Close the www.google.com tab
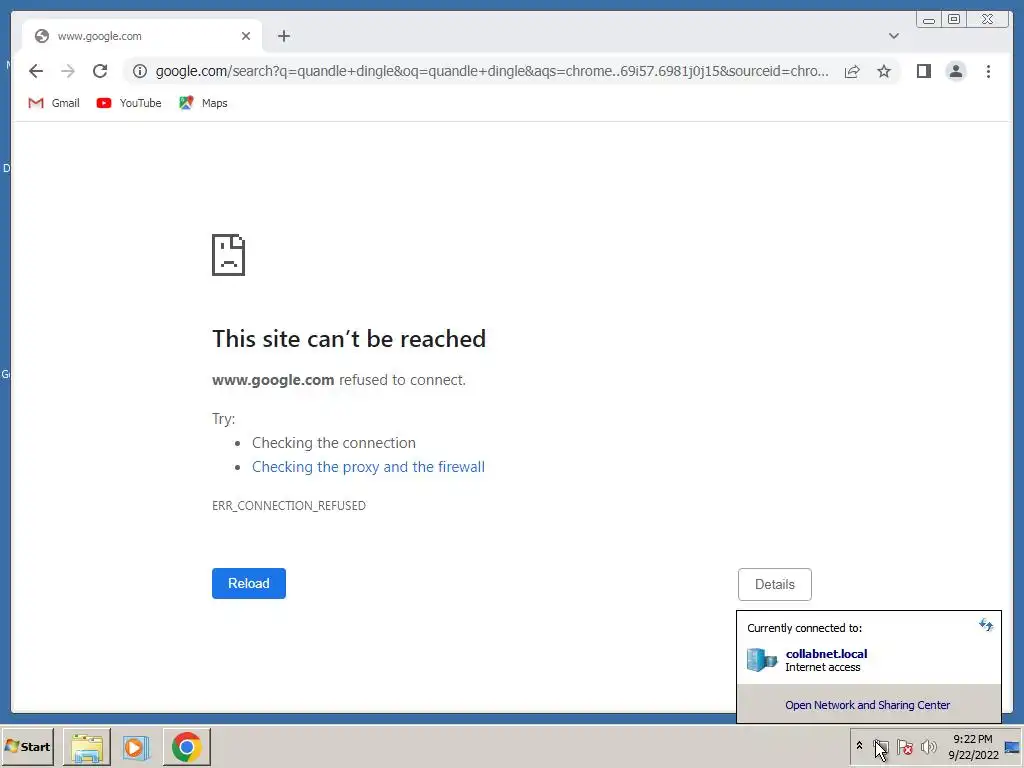This screenshot has width=1024, height=768. (x=246, y=36)
